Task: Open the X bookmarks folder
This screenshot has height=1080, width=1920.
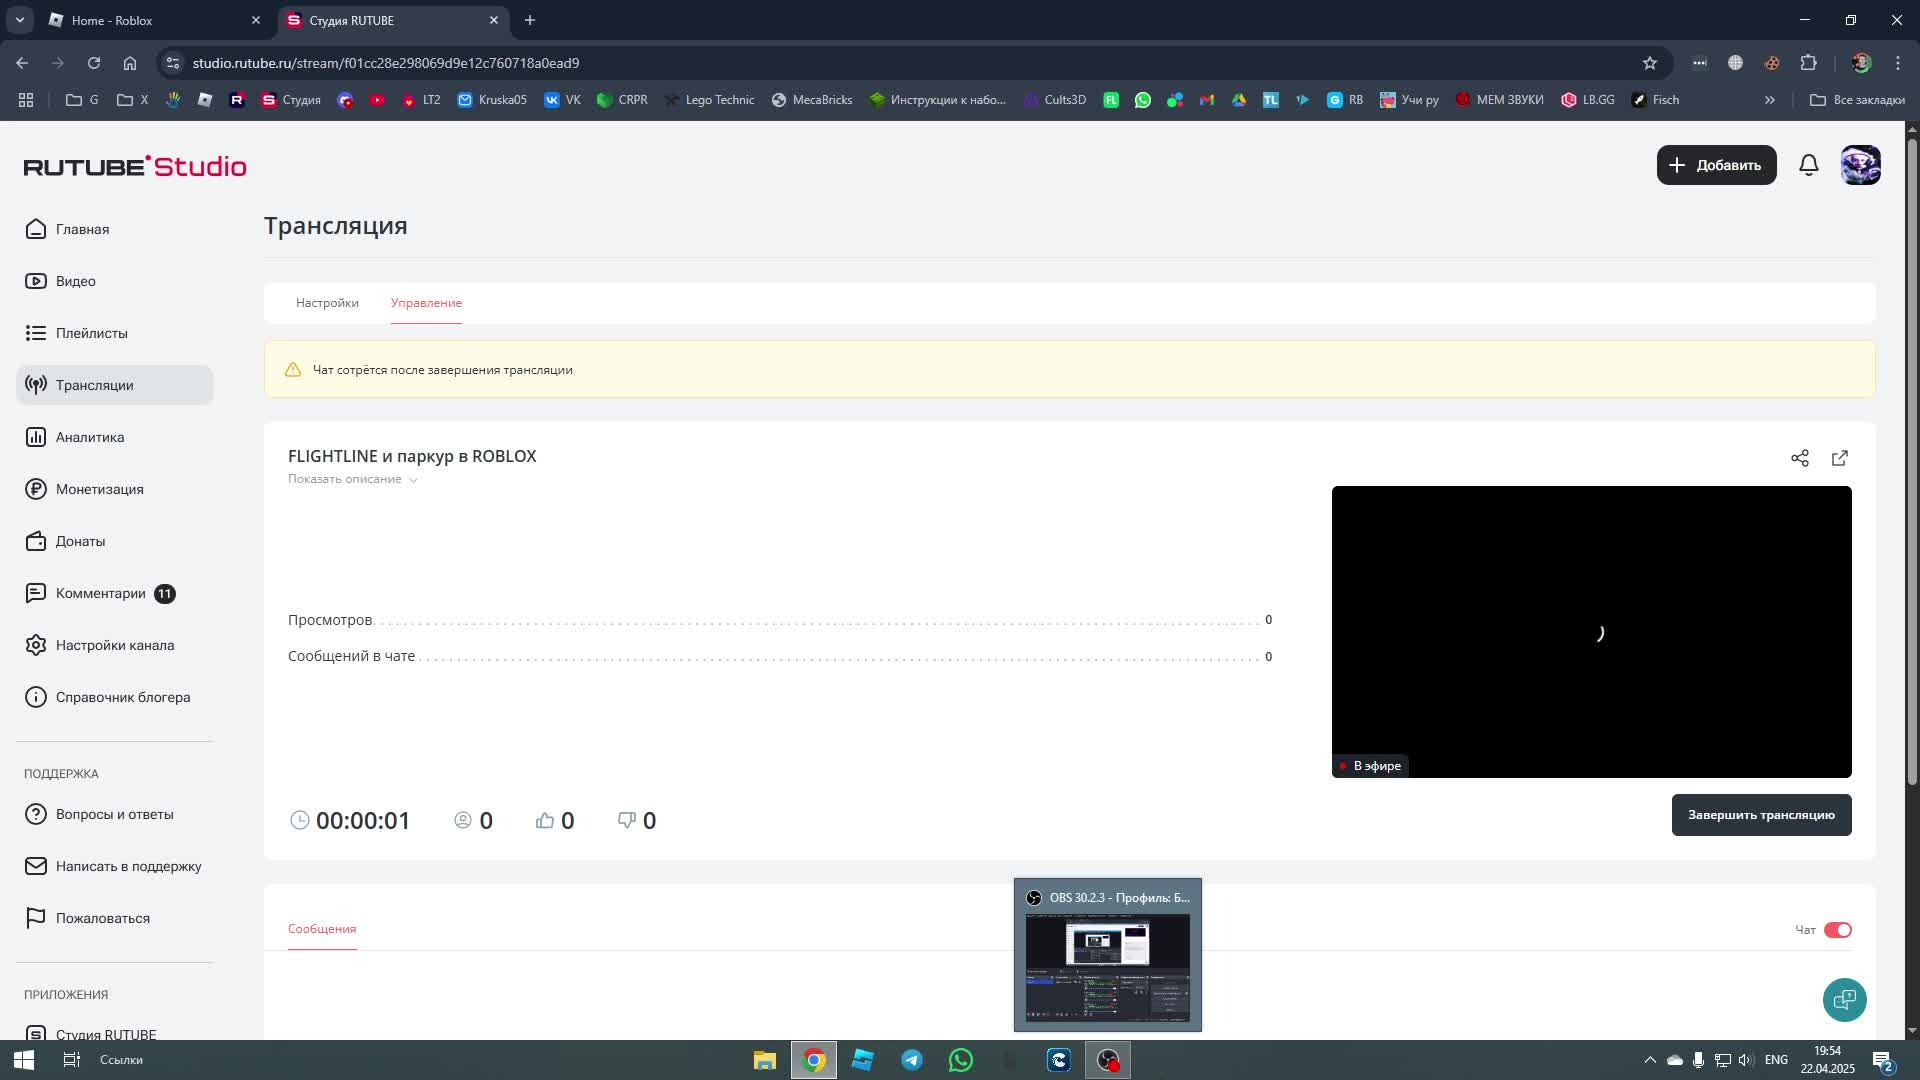Action: [x=132, y=100]
